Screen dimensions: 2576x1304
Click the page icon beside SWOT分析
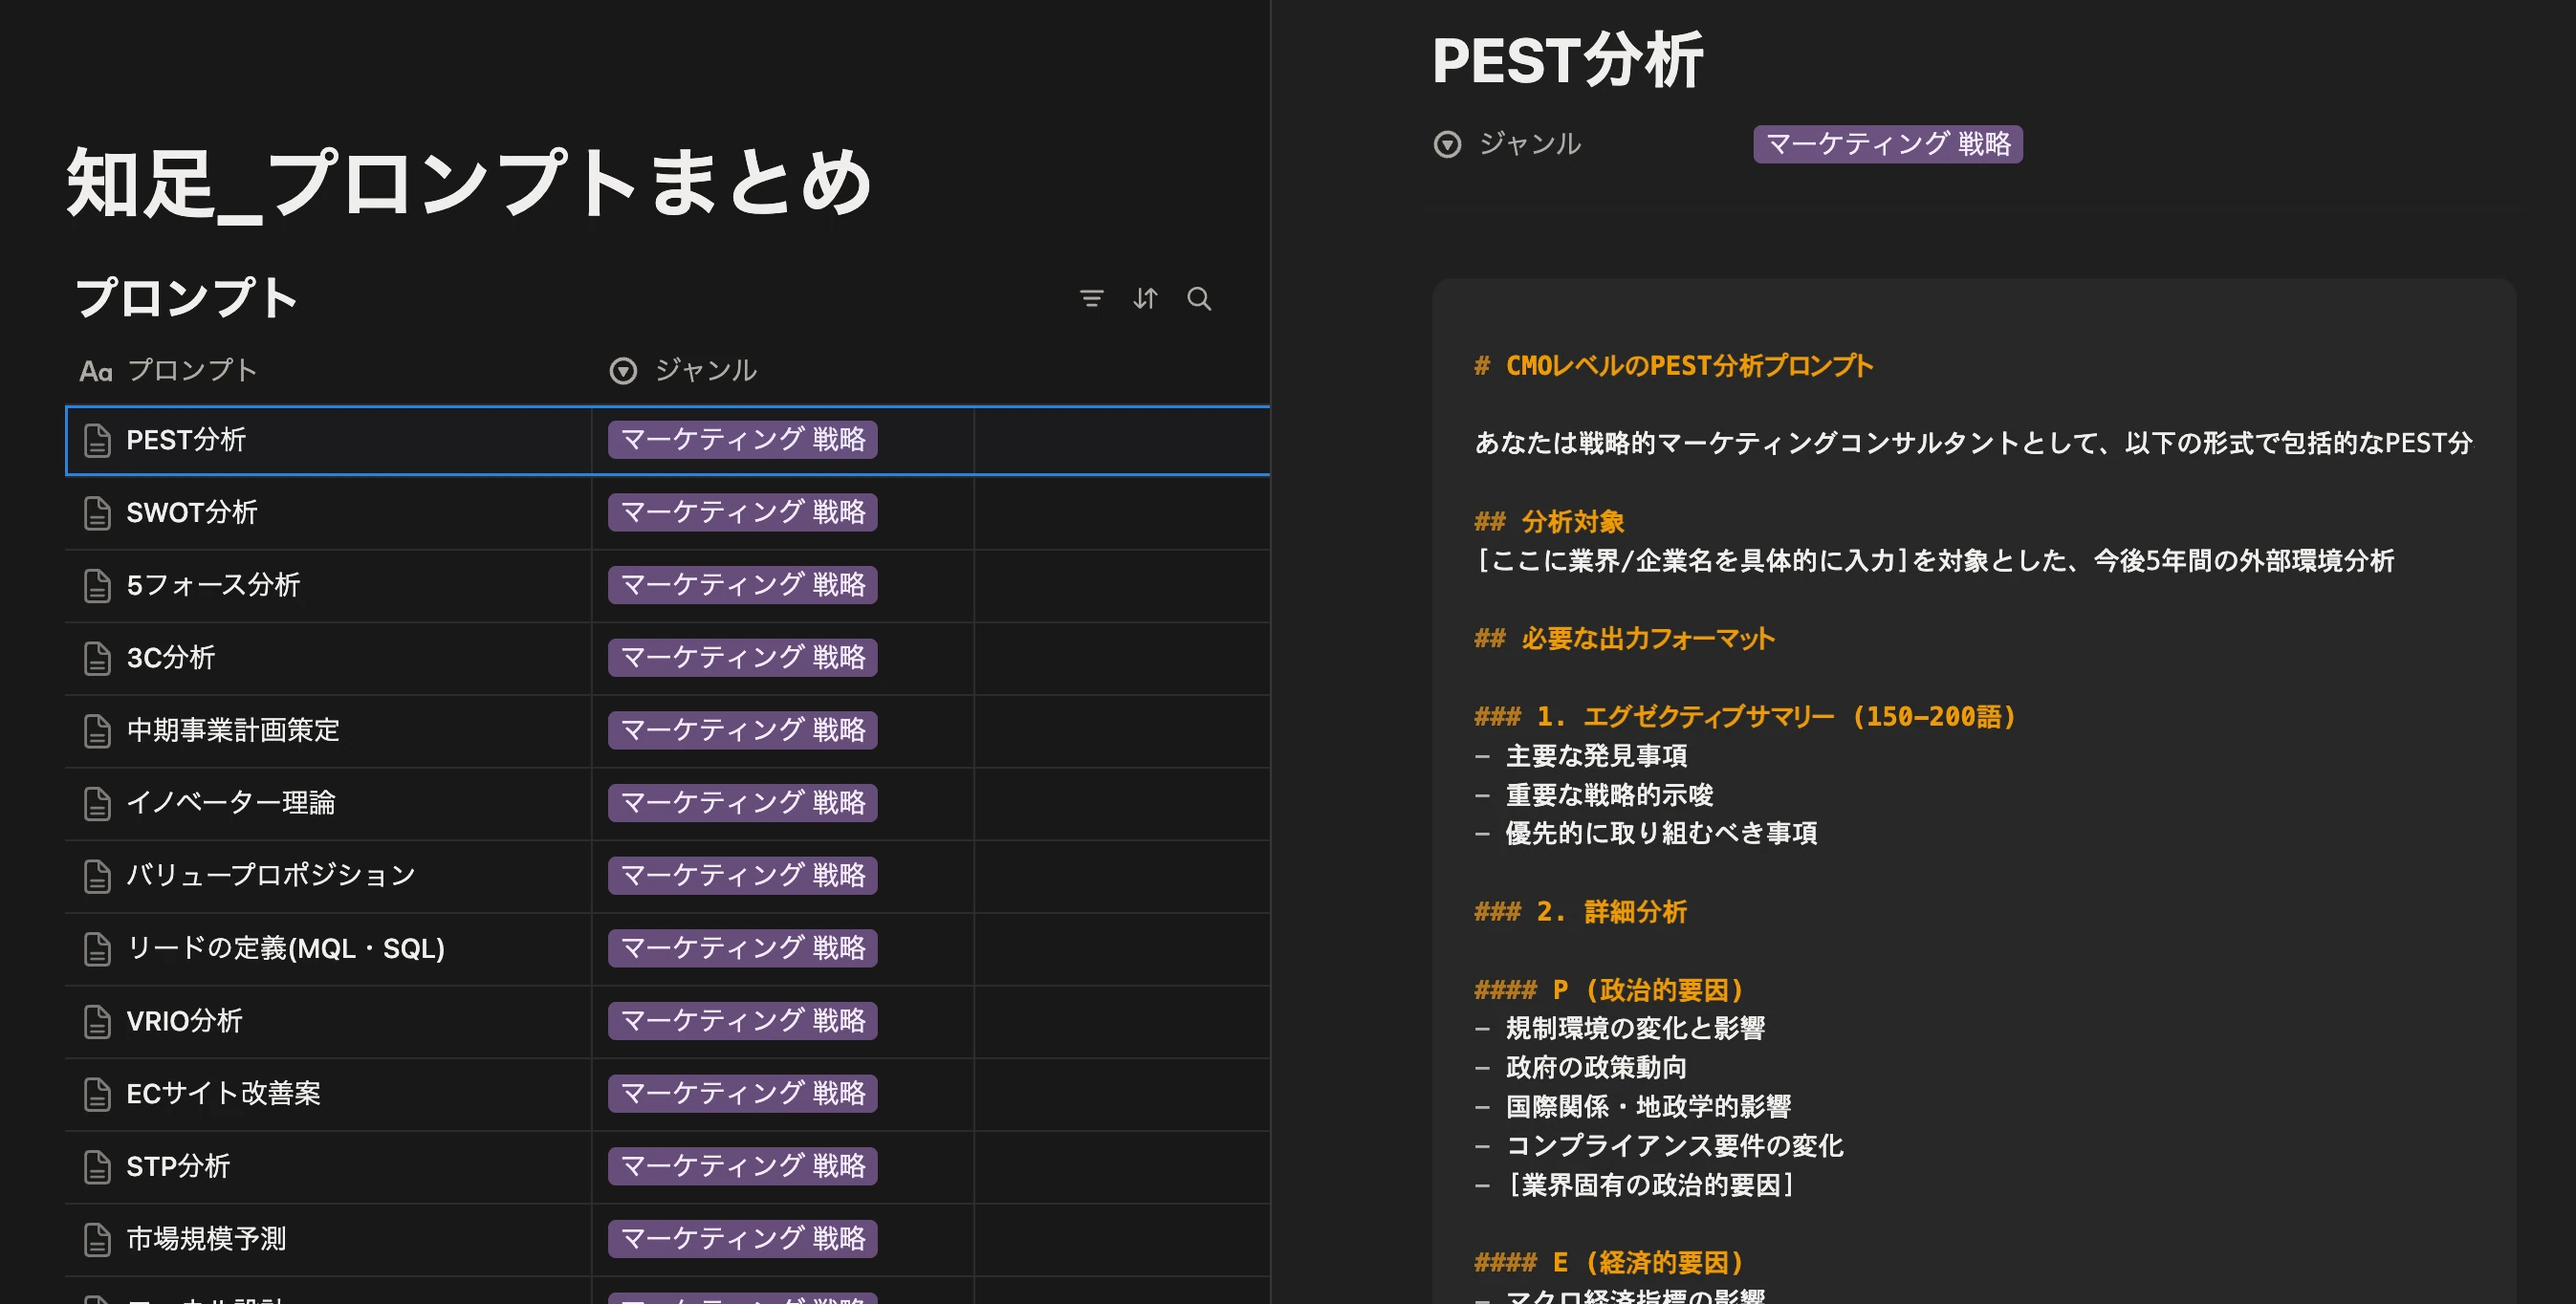(x=97, y=513)
